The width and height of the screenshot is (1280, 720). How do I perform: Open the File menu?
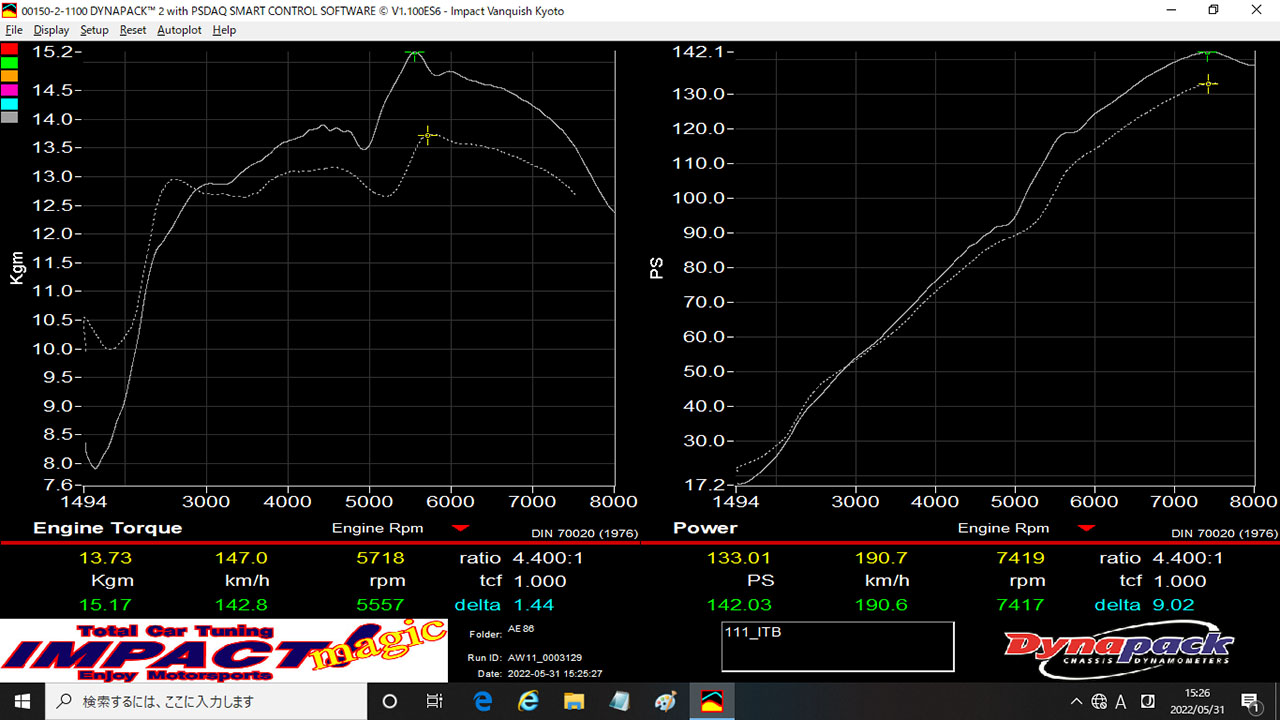point(13,30)
